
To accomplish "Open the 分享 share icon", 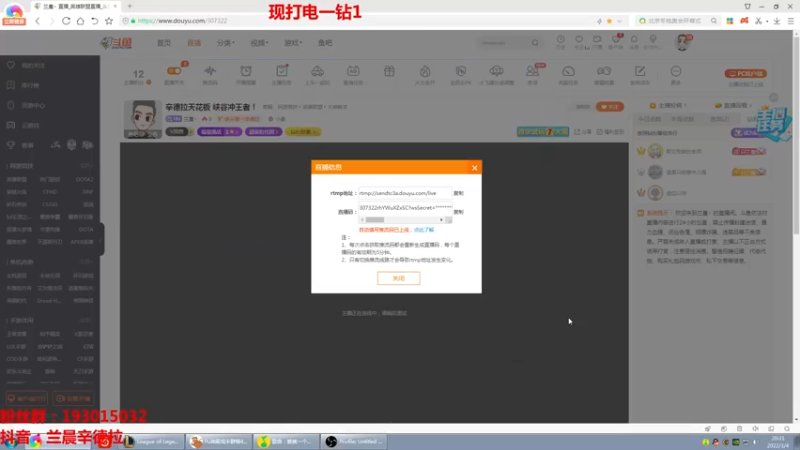I will pos(583,132).
